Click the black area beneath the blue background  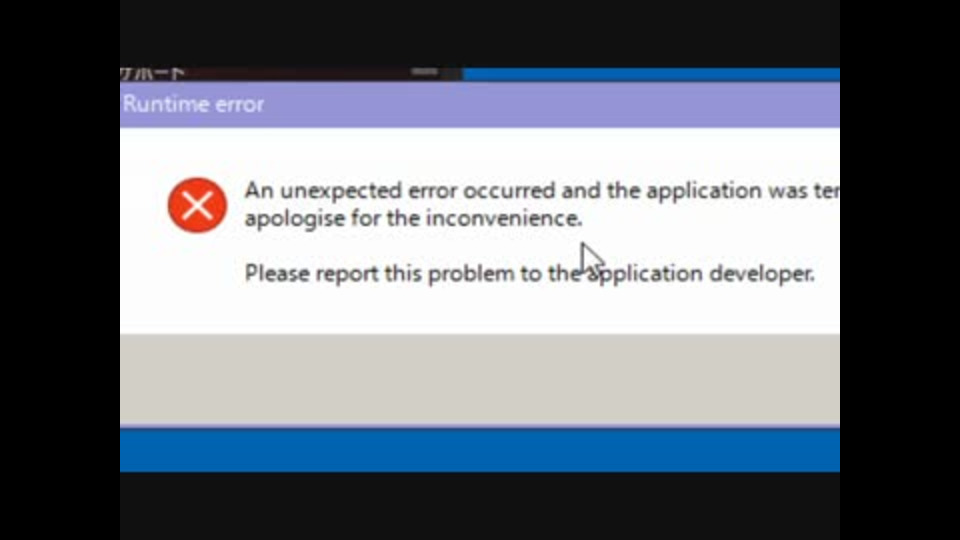tap(479, 506)
